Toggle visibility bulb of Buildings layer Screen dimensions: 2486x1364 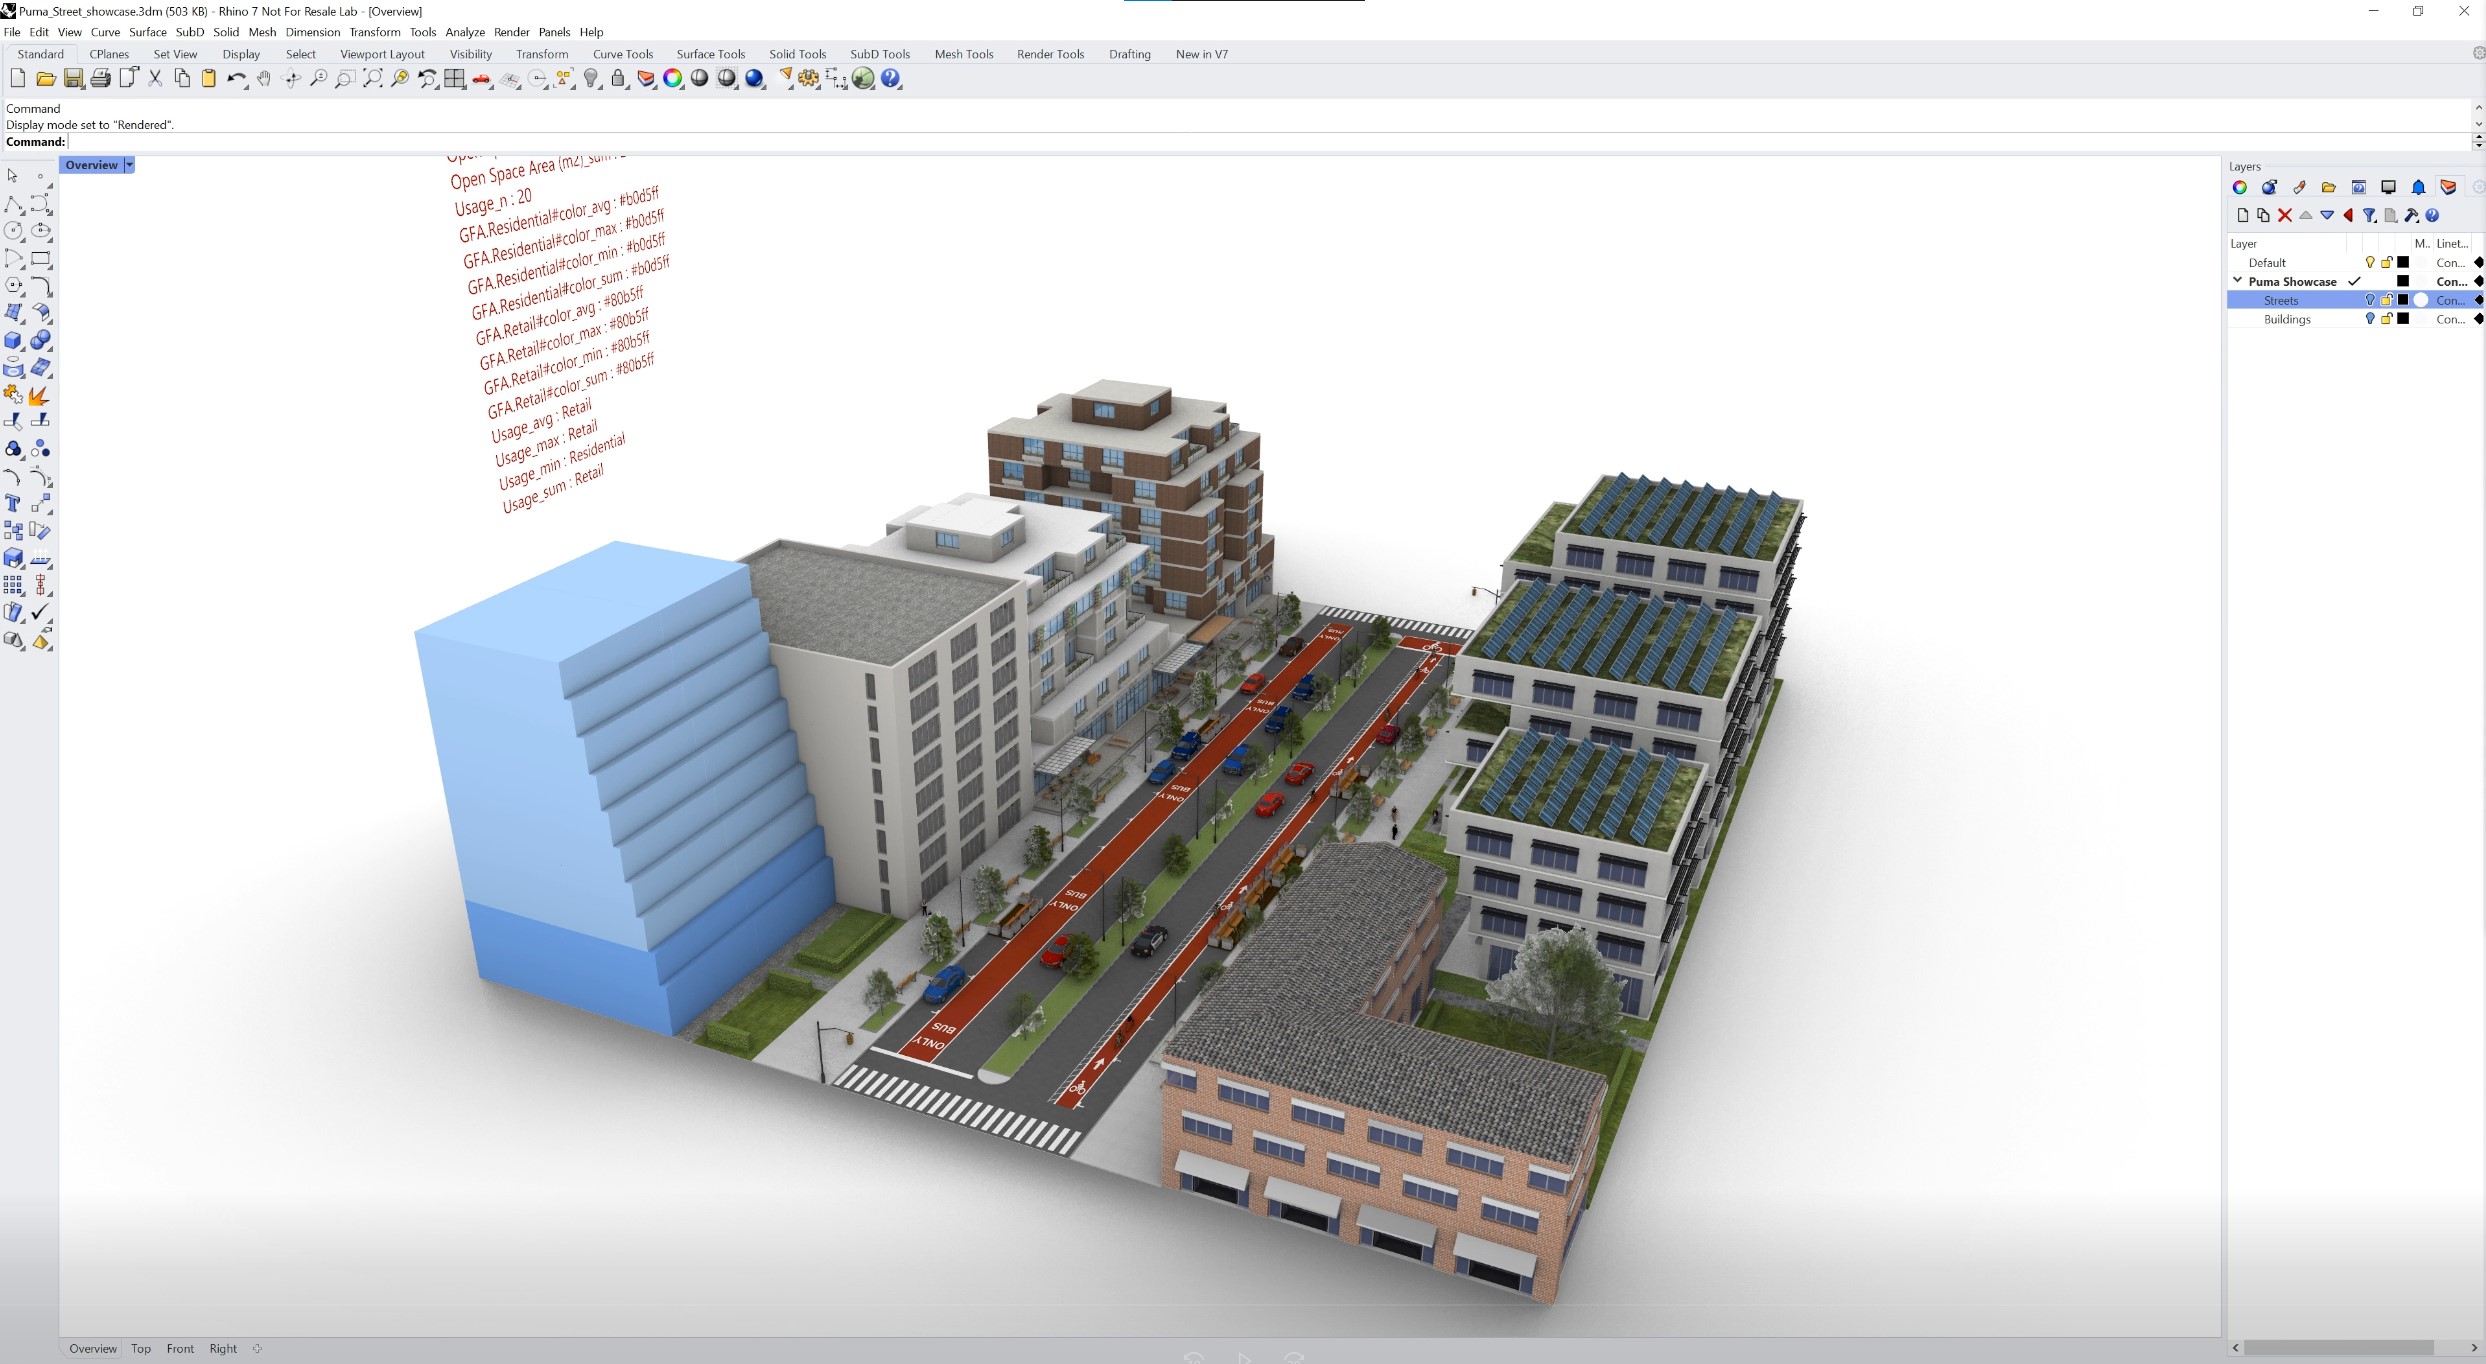click(x=2369, y=319)
